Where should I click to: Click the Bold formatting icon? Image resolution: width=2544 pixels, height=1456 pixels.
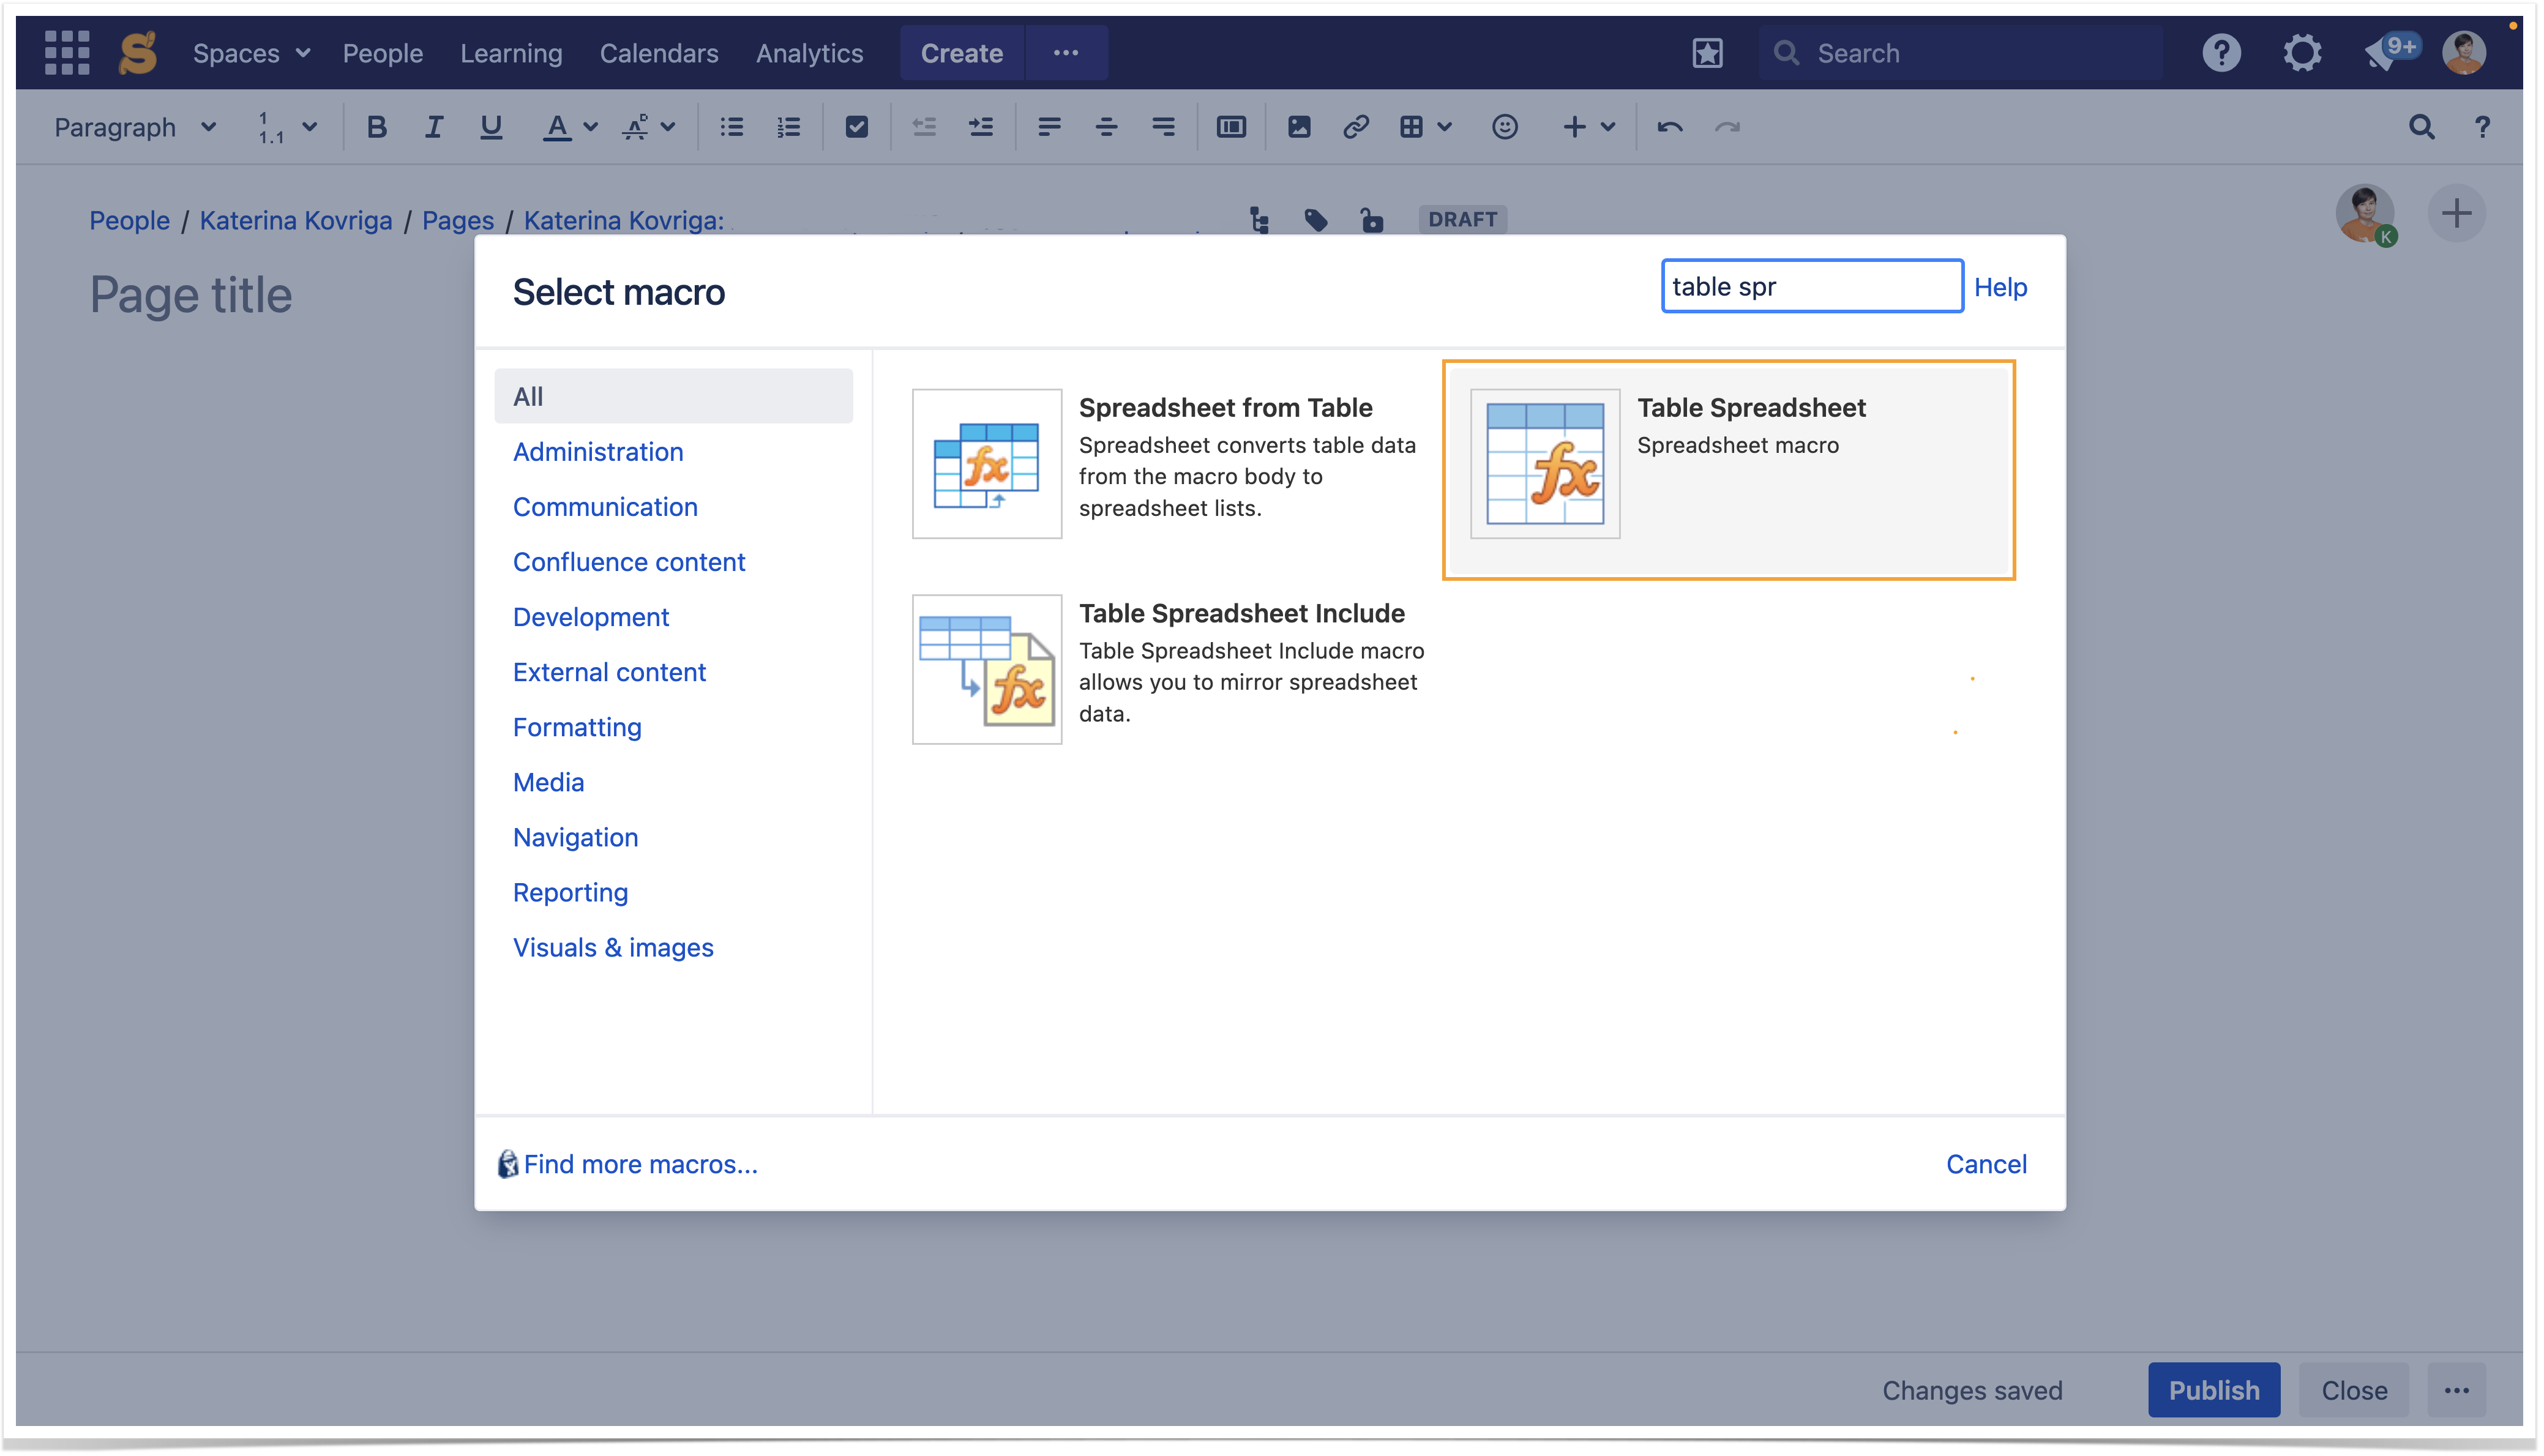point(376,127)
